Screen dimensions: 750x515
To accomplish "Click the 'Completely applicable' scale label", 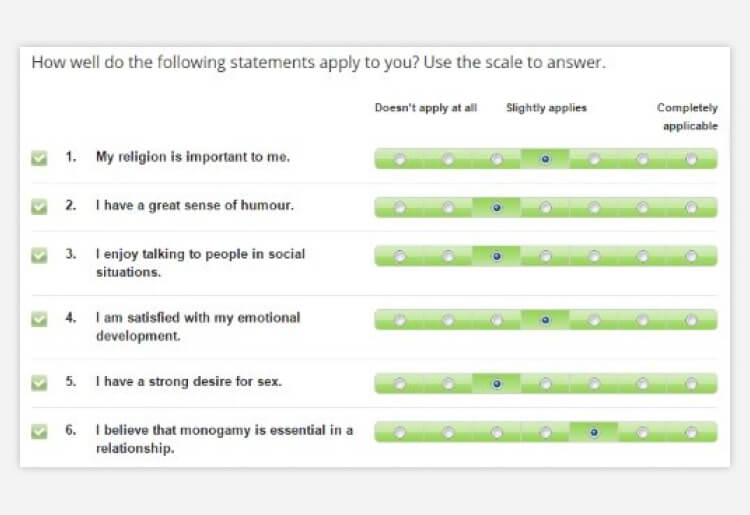I will coord(687,117).
